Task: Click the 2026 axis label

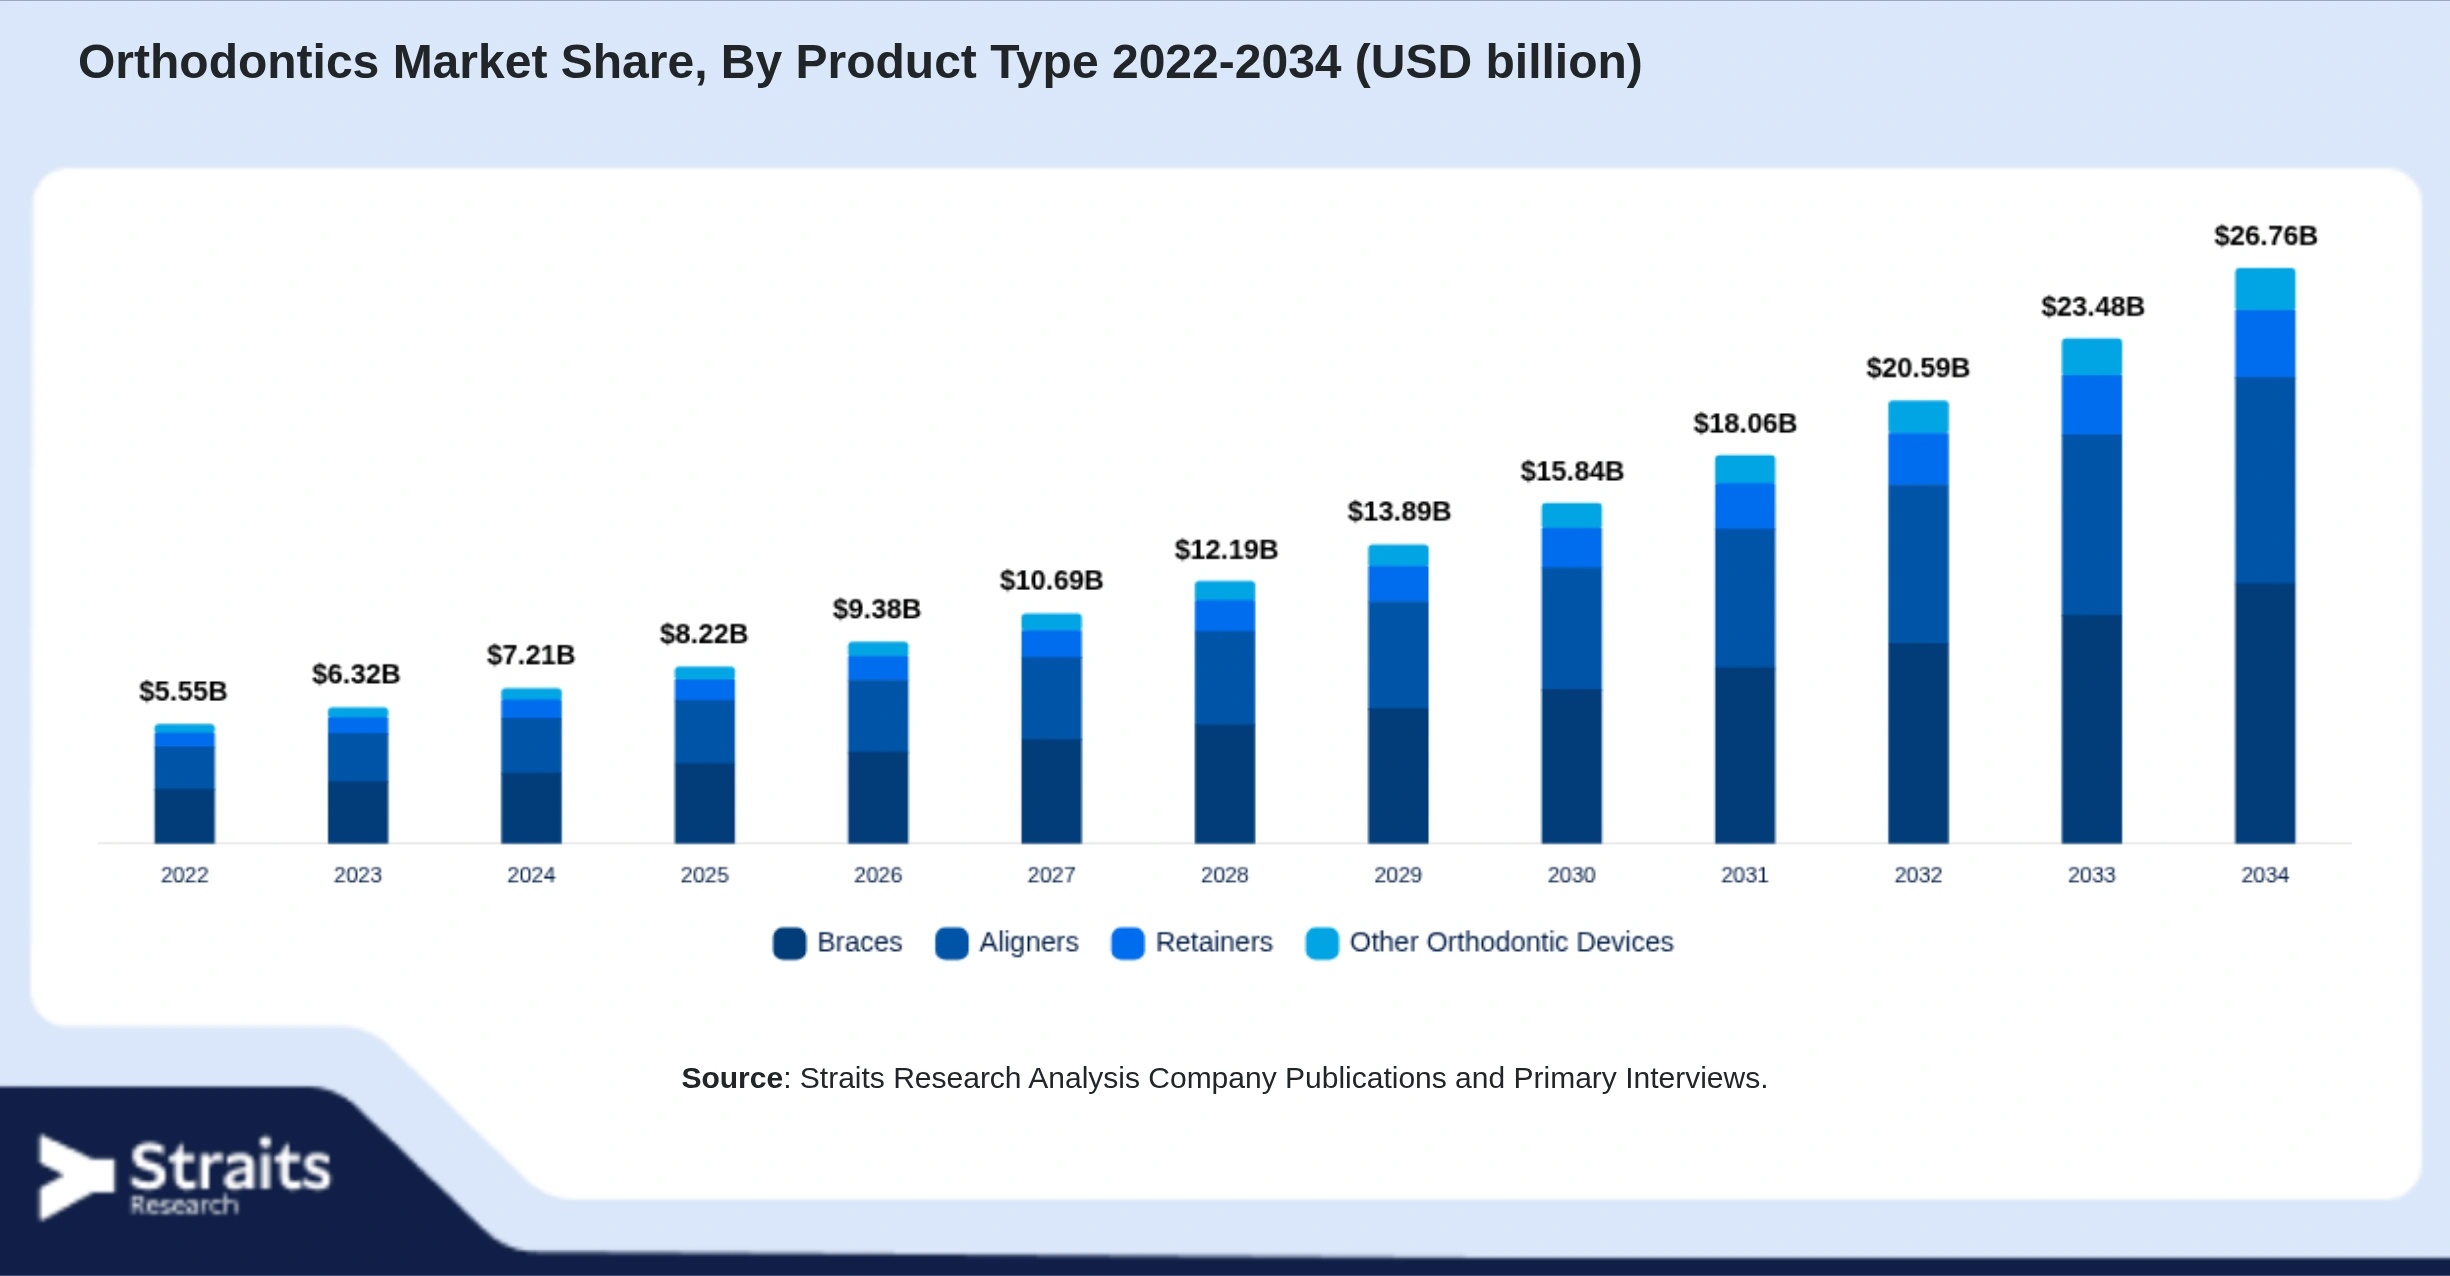Action: click(878, 875)
